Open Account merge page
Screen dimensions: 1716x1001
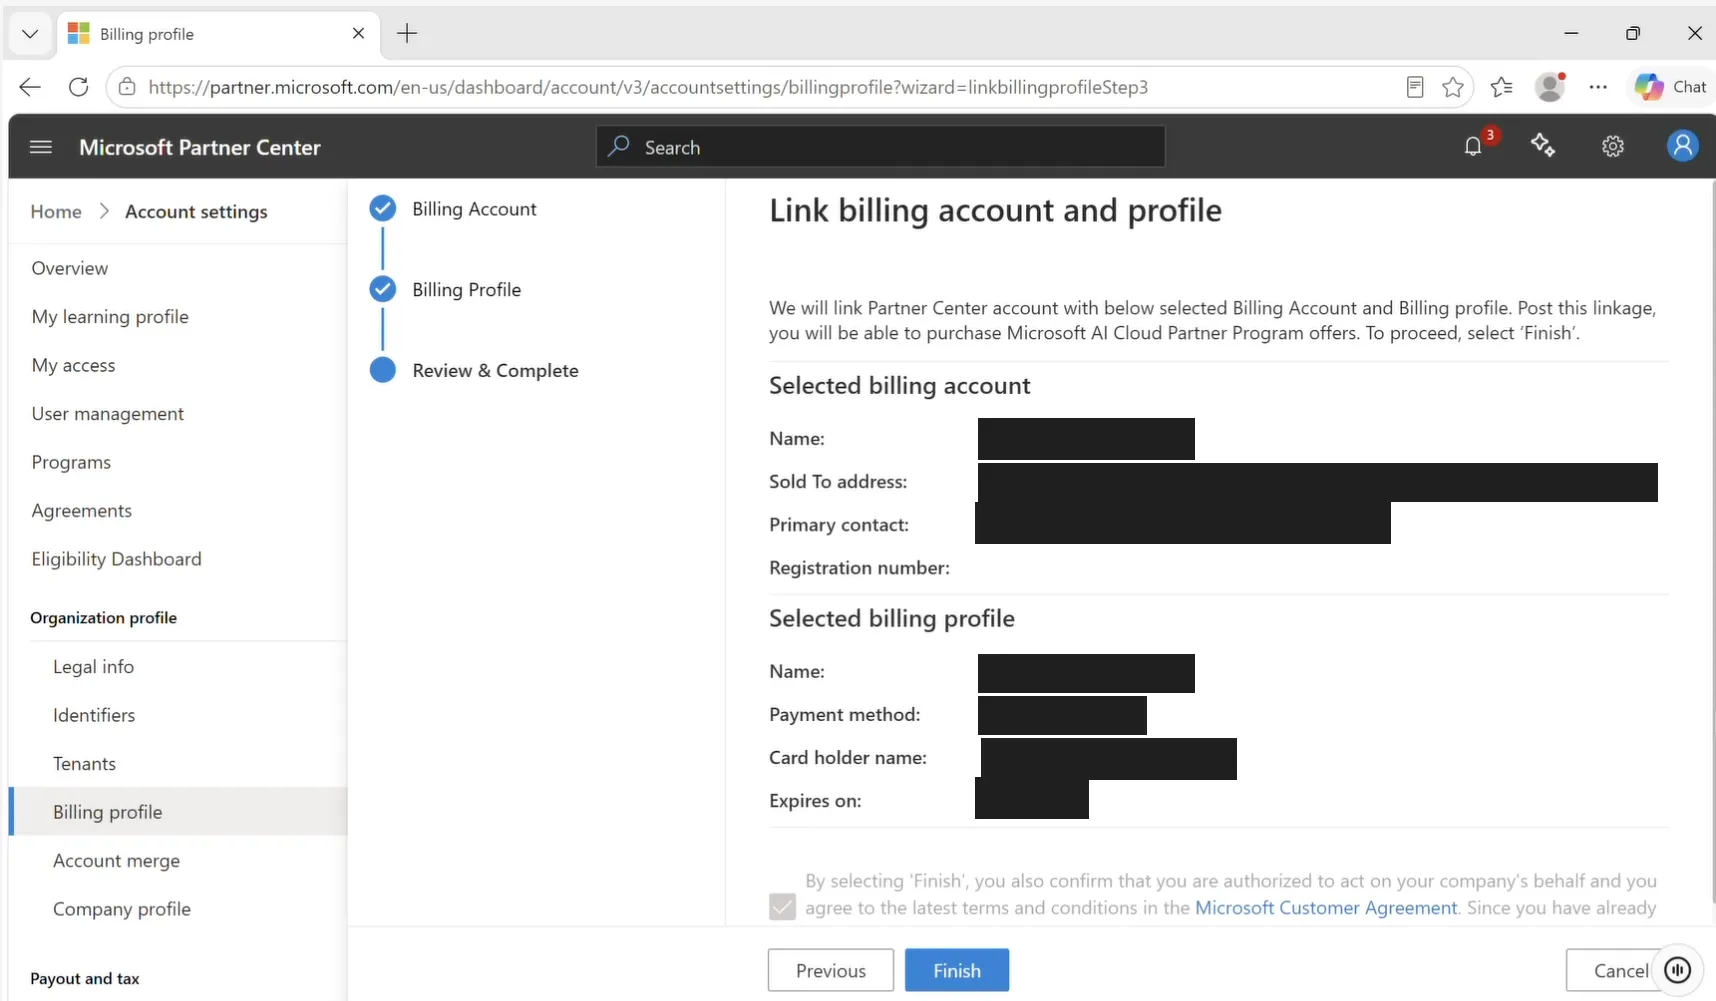tap(117, 861)
